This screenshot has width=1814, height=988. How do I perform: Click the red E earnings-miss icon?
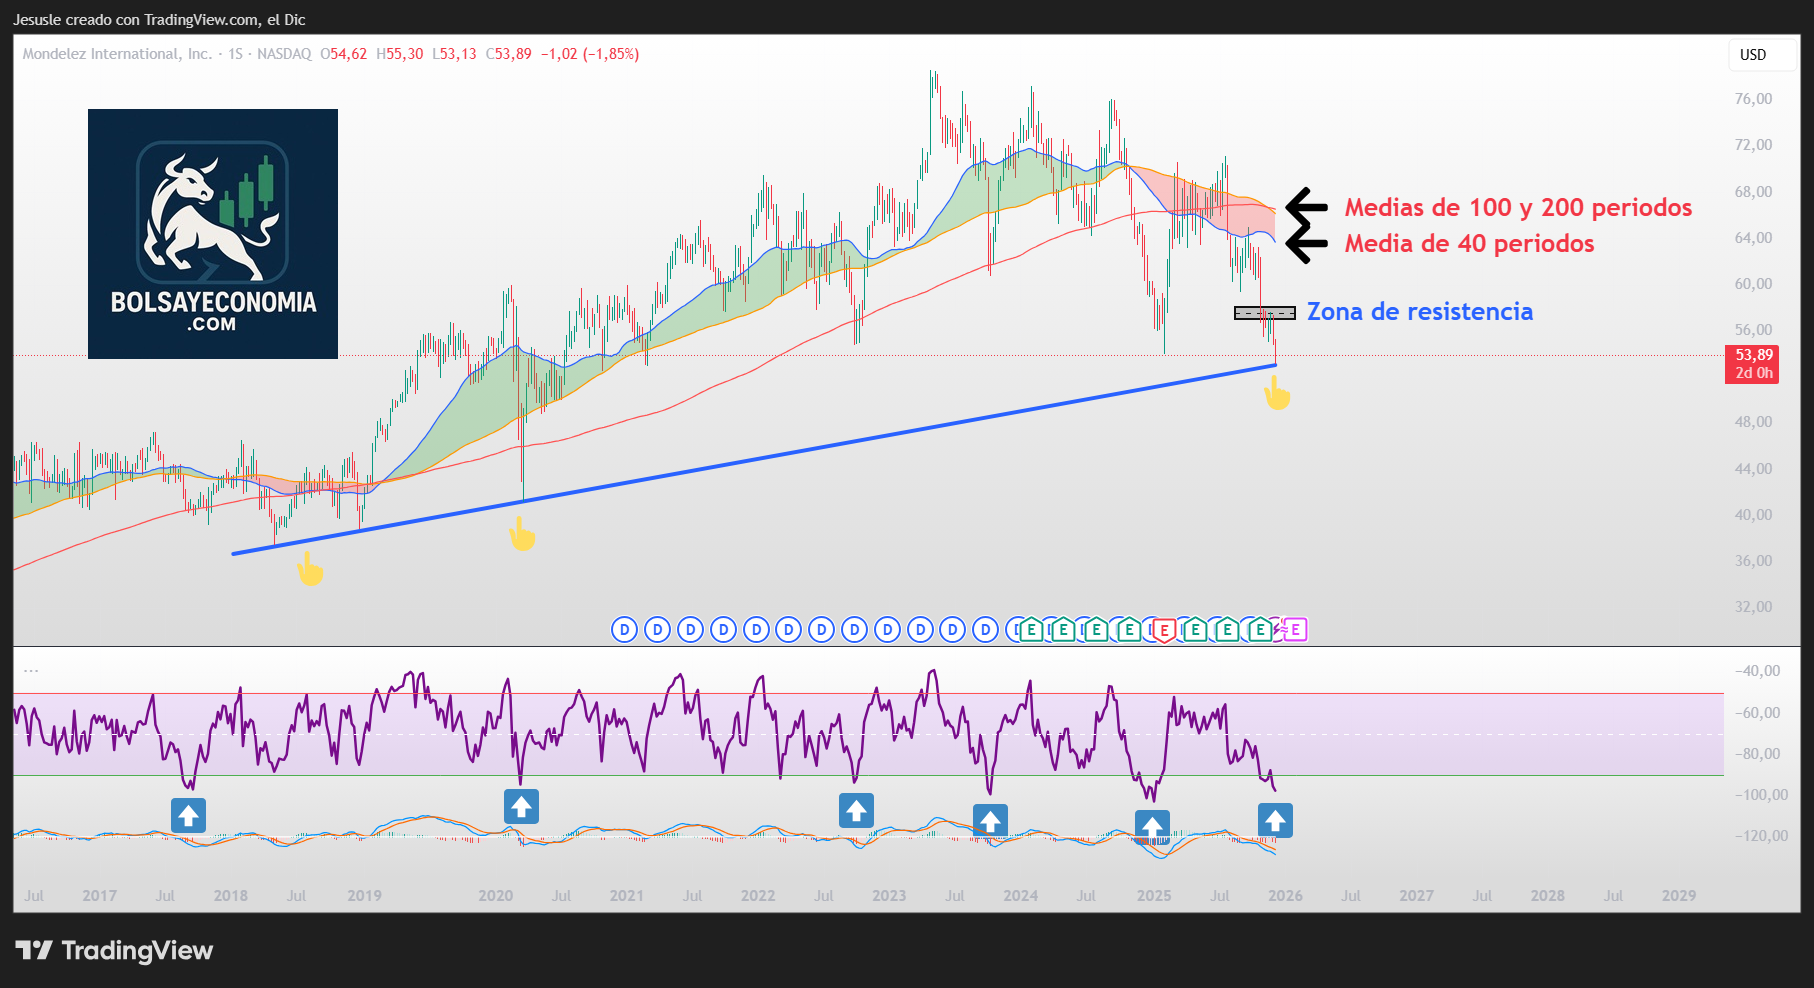pos(1166,630)
